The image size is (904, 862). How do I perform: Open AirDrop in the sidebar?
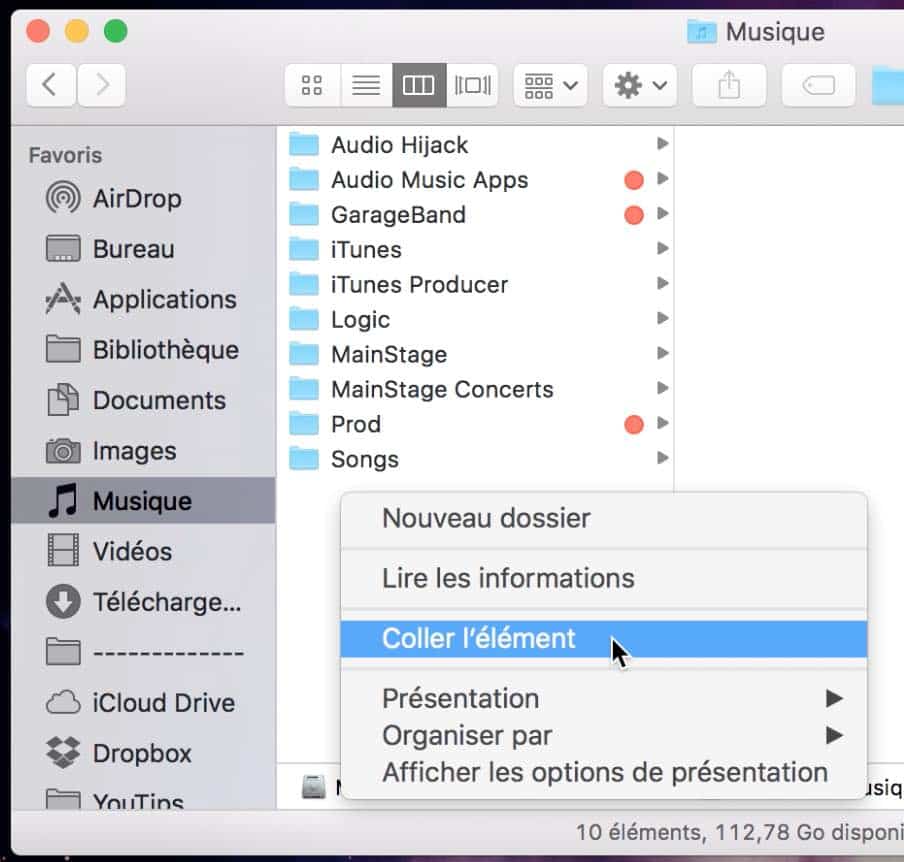(143, 198)
